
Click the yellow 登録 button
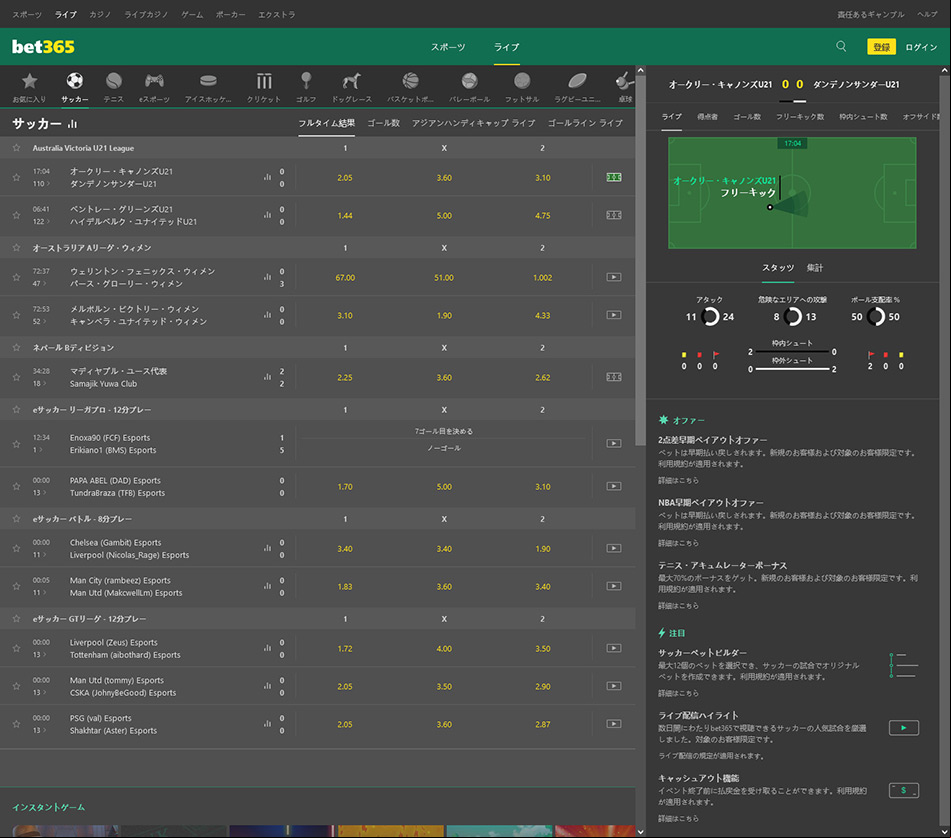pyautogui.click(x=881, y=47)
